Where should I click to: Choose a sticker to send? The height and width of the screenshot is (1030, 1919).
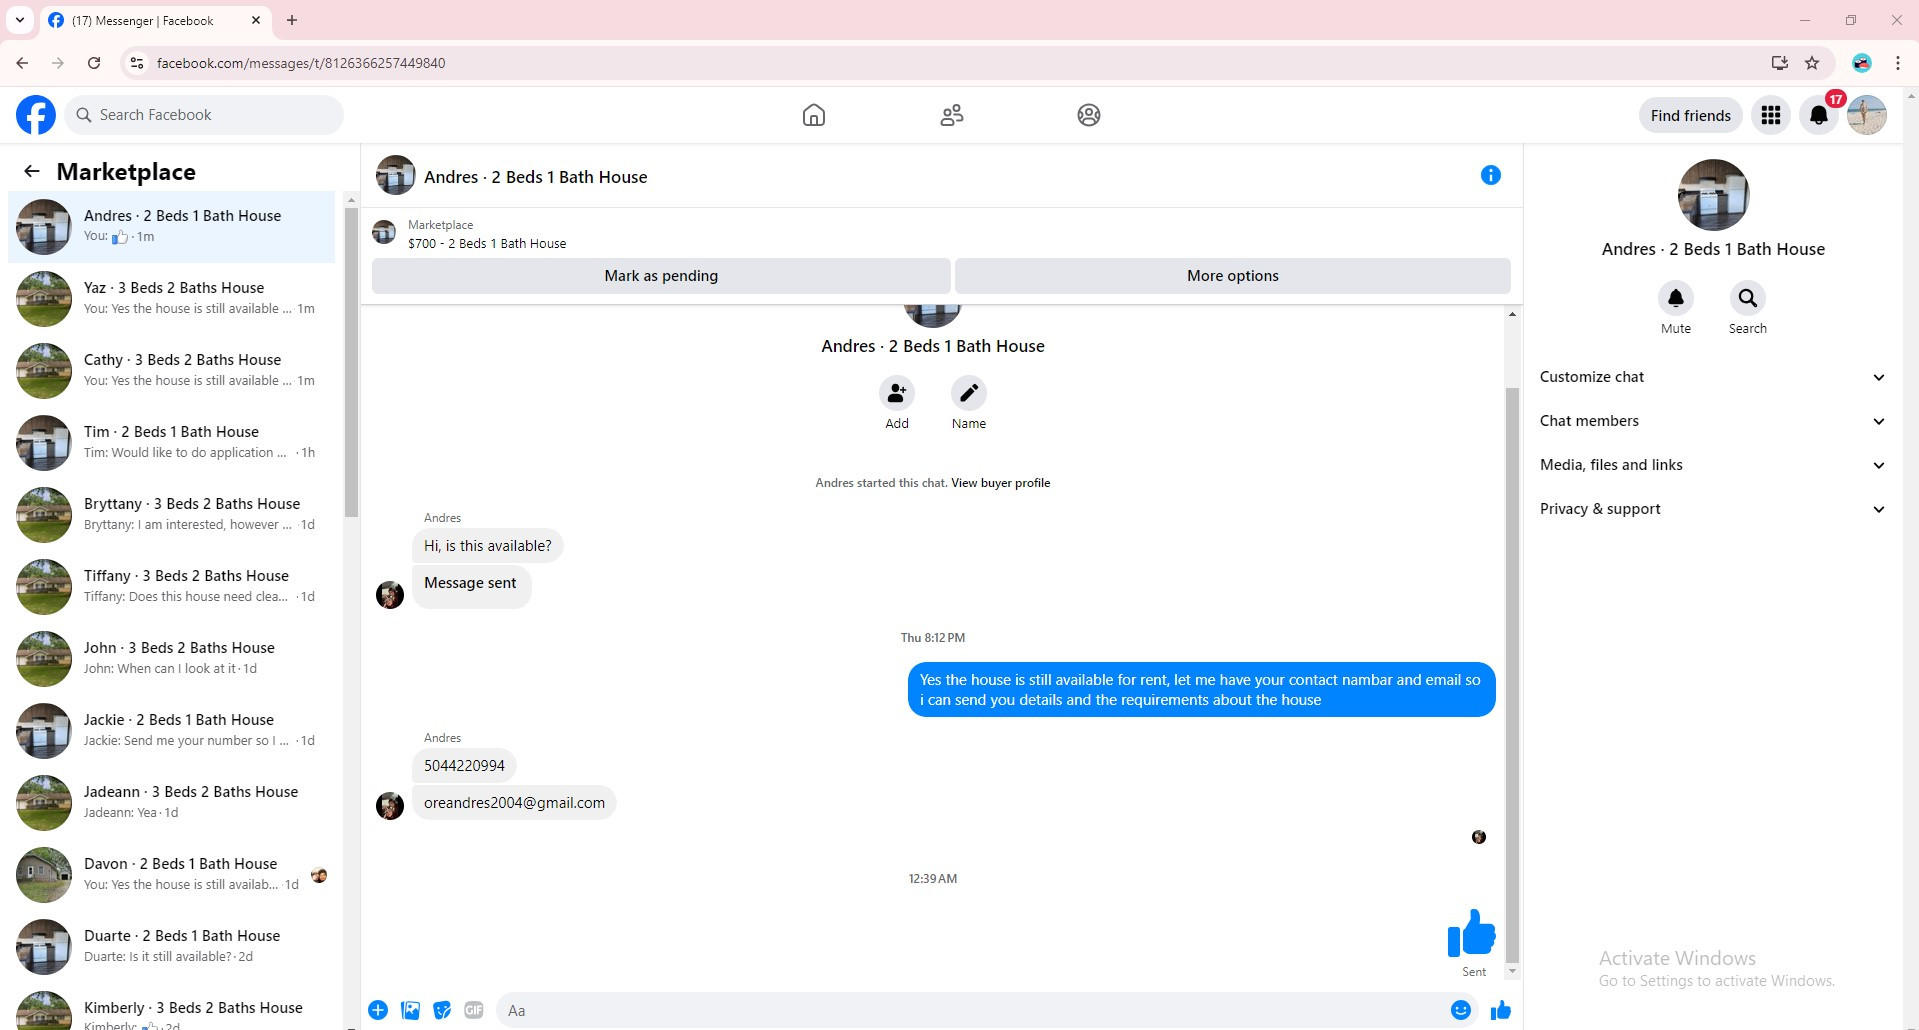pos(442,1010)
